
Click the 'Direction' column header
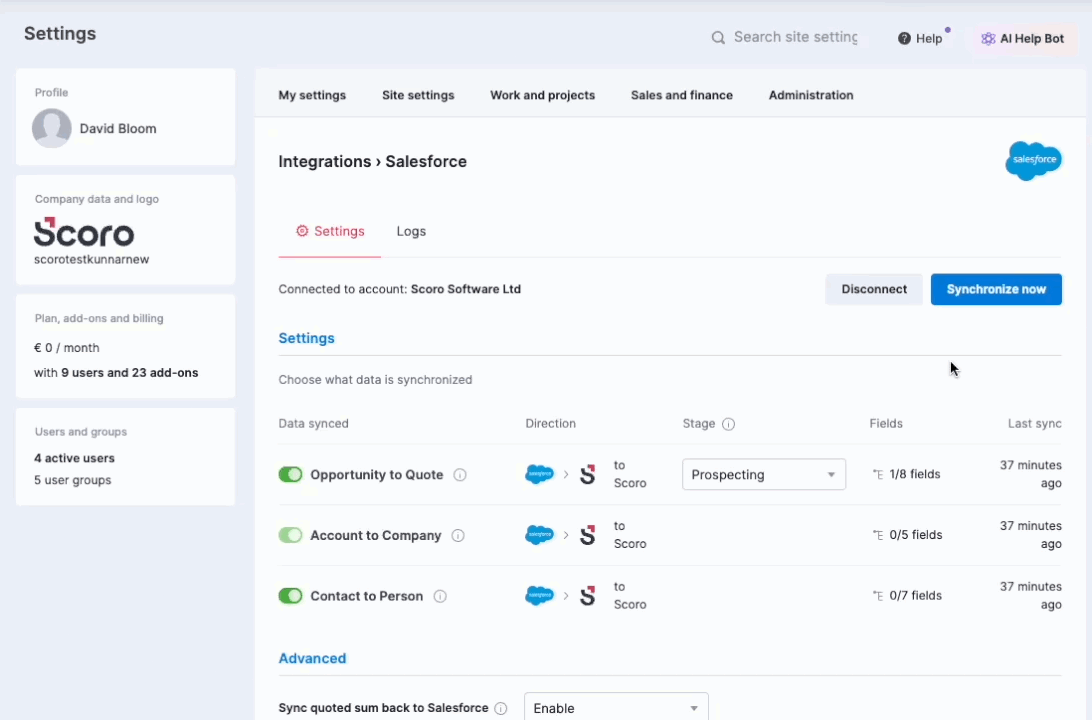[x=550, y=423]
